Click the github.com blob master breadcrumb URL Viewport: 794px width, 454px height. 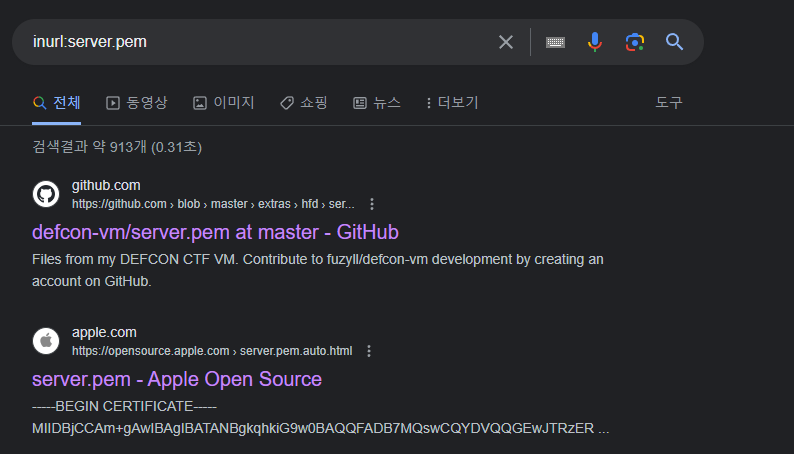[213, 204]
